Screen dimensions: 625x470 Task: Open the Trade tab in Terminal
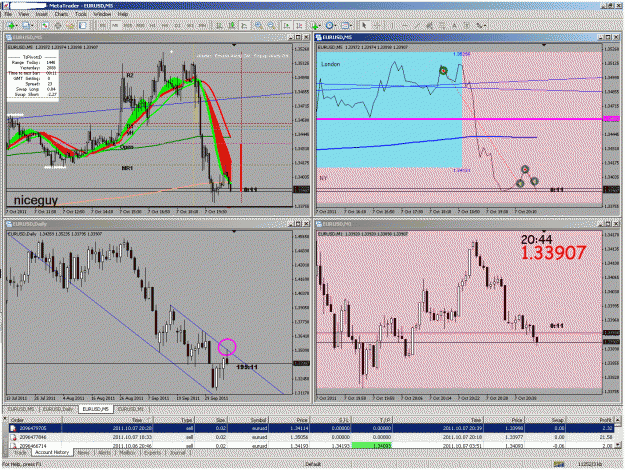point(20,453)
